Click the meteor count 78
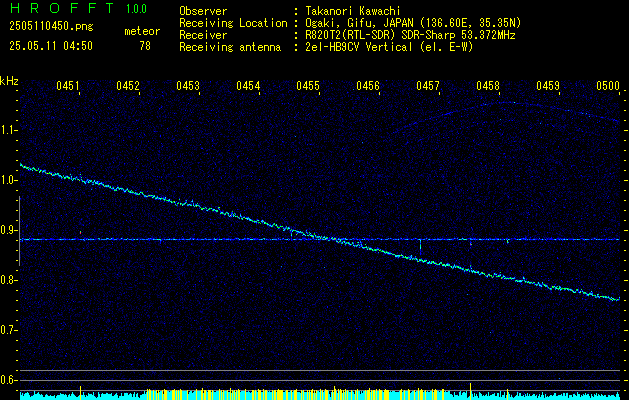Image resolution: width=629 pixels, height=400 pixels. click(x=145, y=46)
